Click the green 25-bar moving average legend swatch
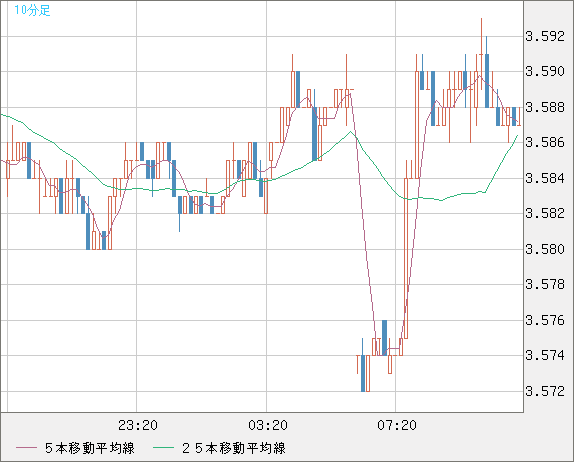574x462 pixels. point(163,448)
